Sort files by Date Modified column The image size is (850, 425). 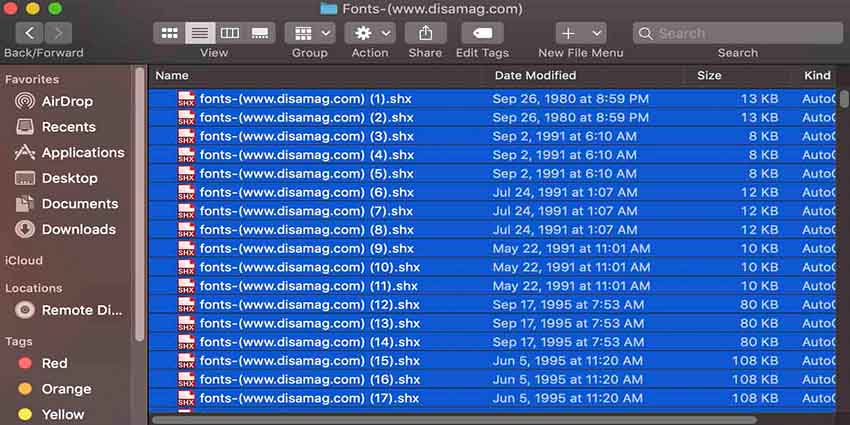535,75
